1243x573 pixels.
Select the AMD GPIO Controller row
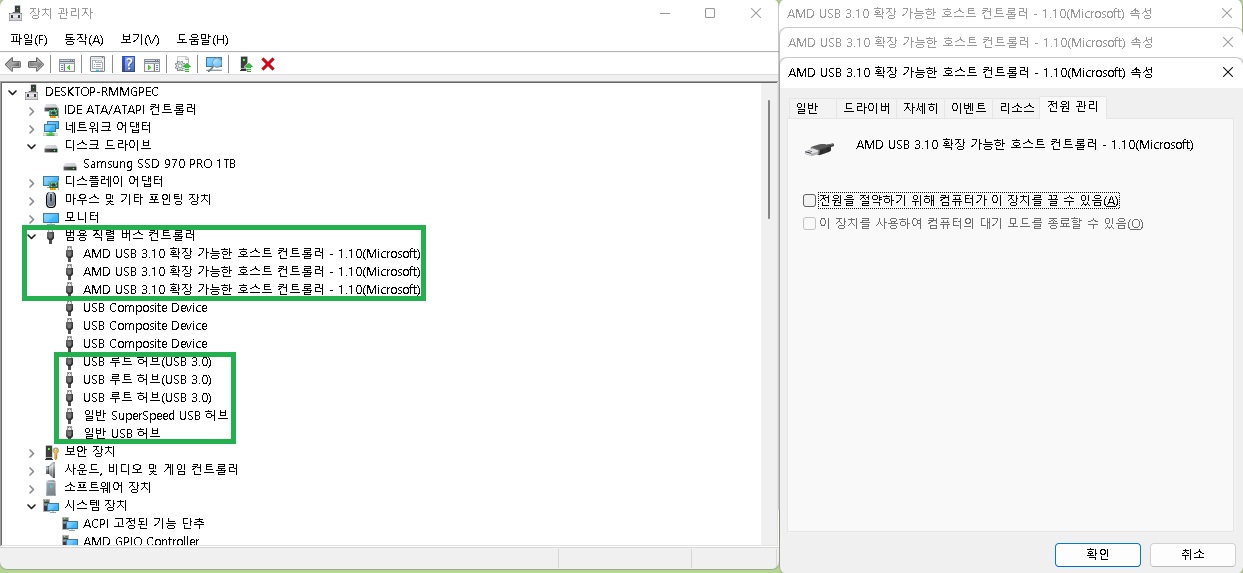pos(141,541)
